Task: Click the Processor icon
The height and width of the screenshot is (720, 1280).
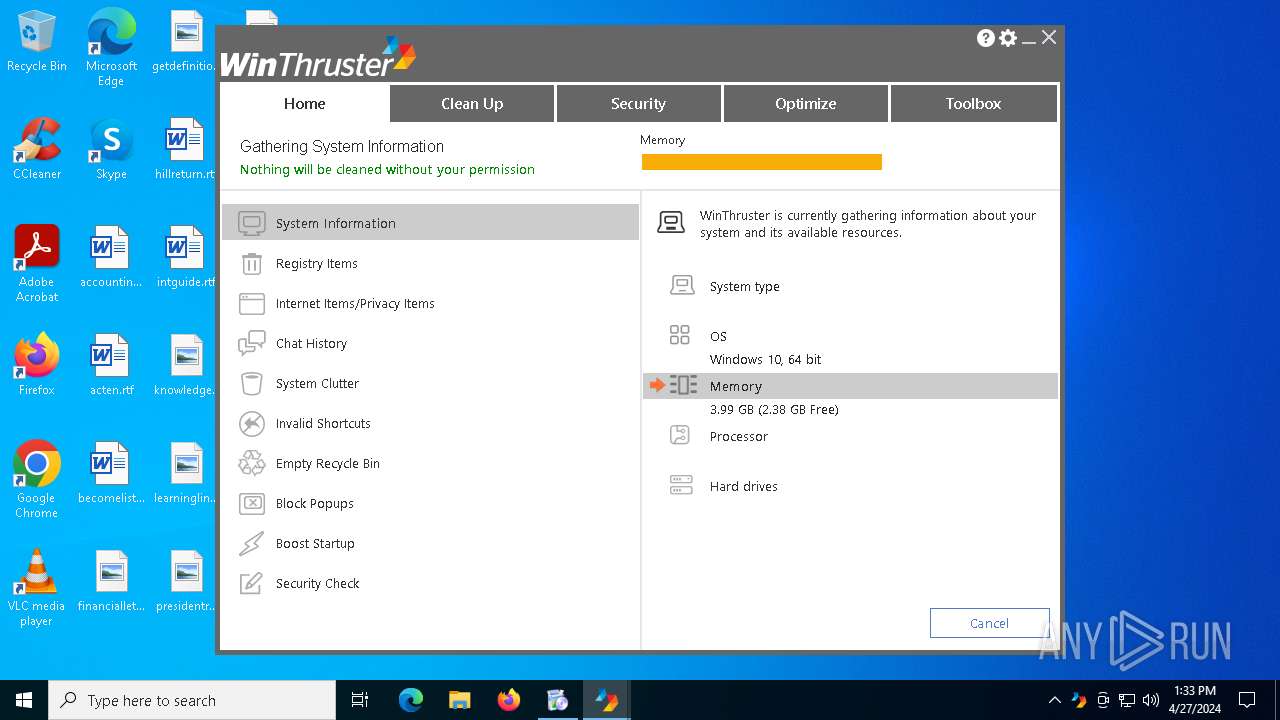Action: pos(680,435)
